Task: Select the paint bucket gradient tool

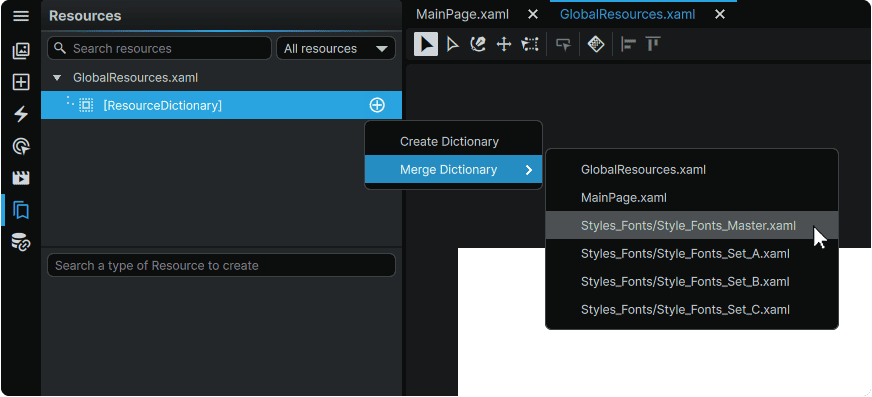Action: [x=478, y=44]
